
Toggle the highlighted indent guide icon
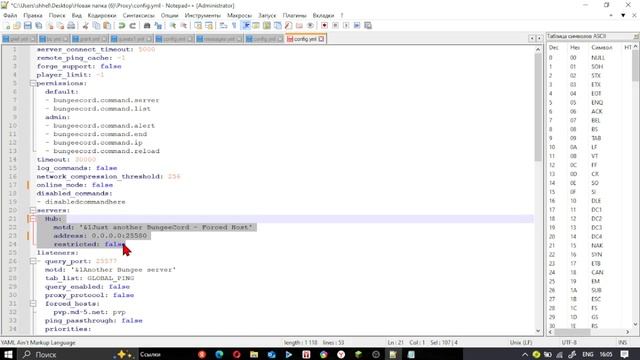pos(246,26)
